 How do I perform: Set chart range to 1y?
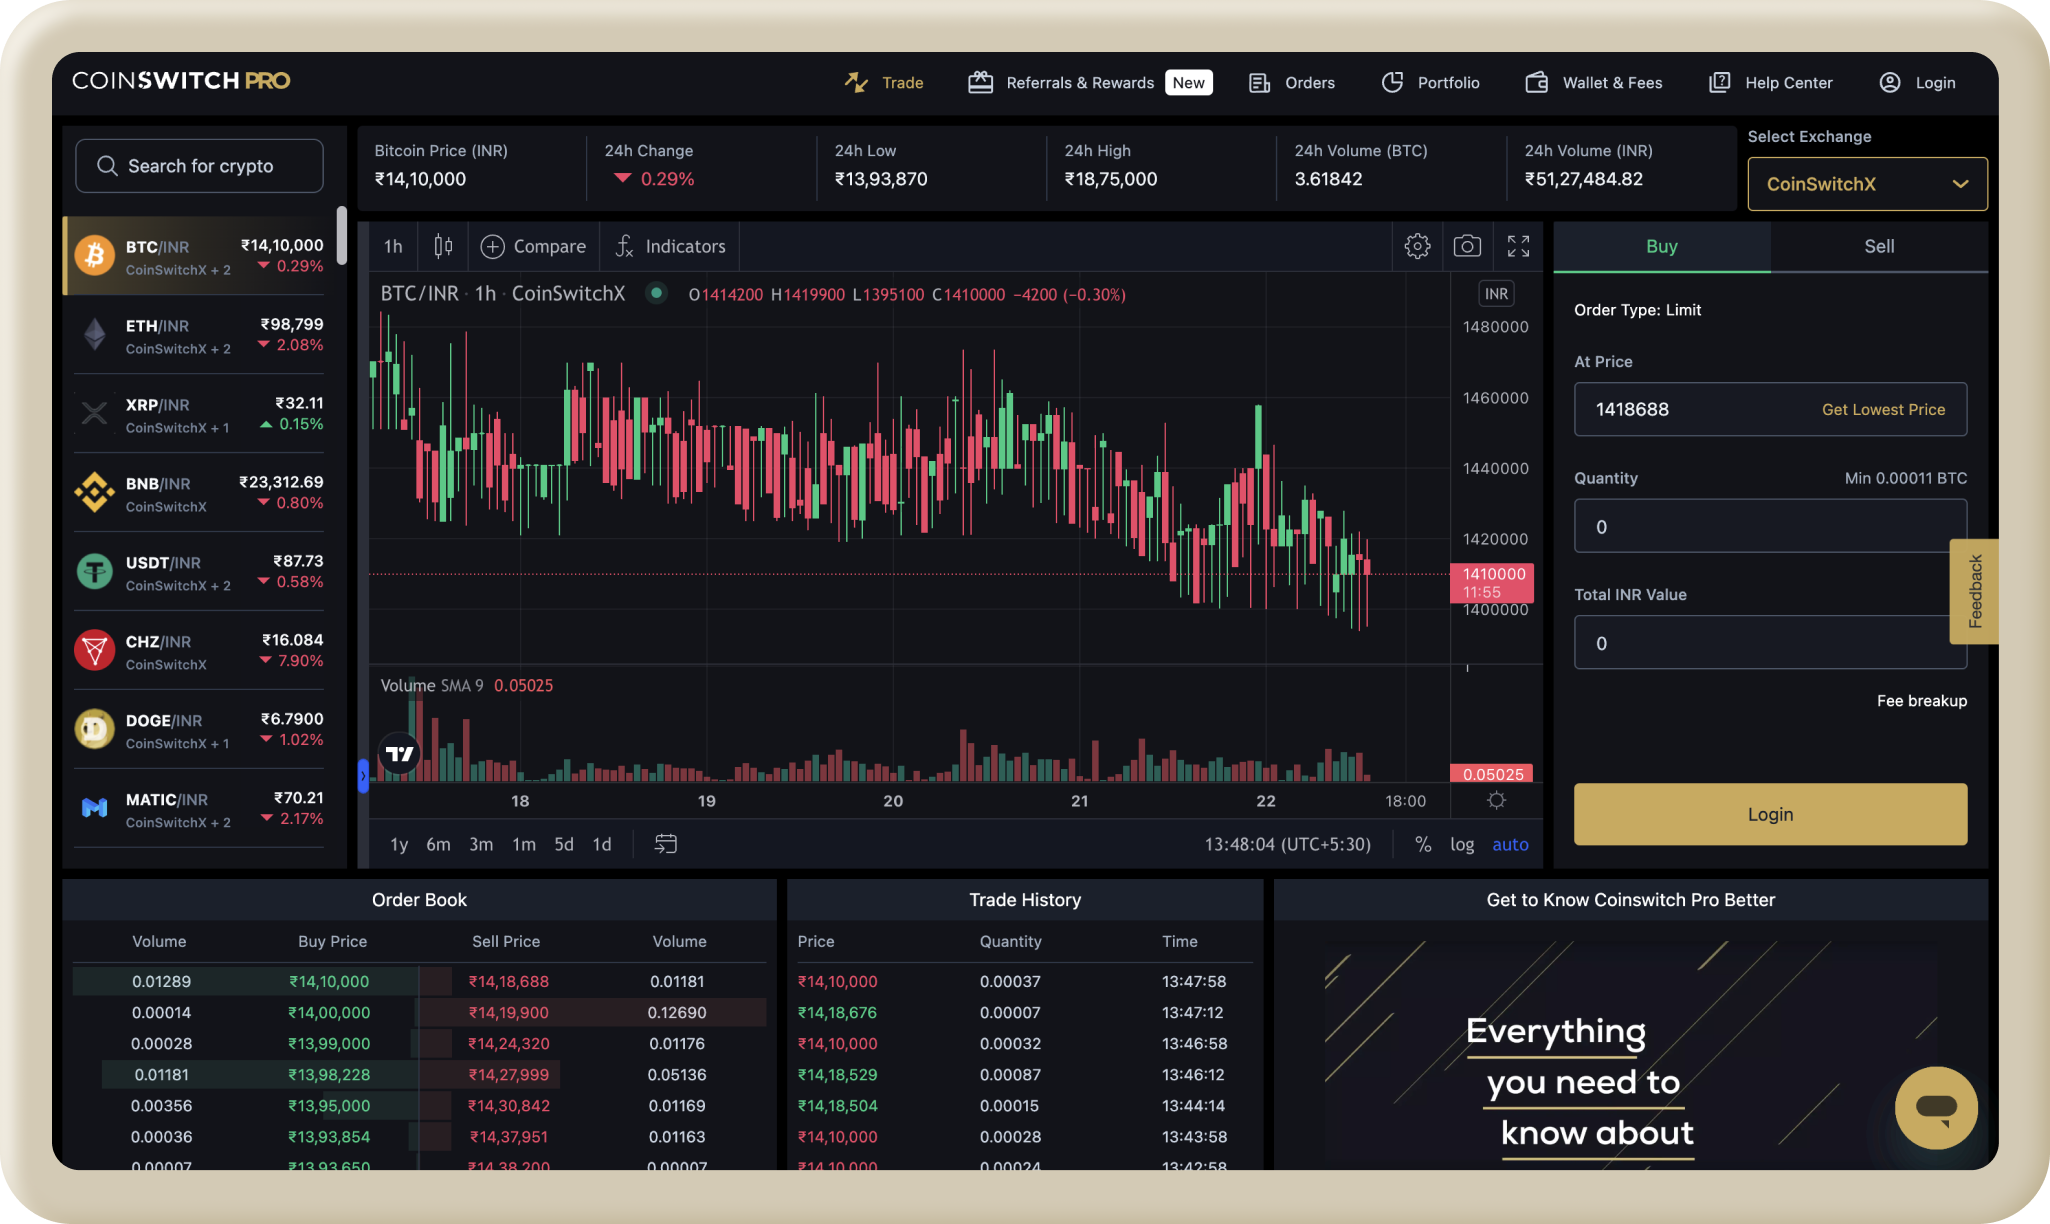399,844
